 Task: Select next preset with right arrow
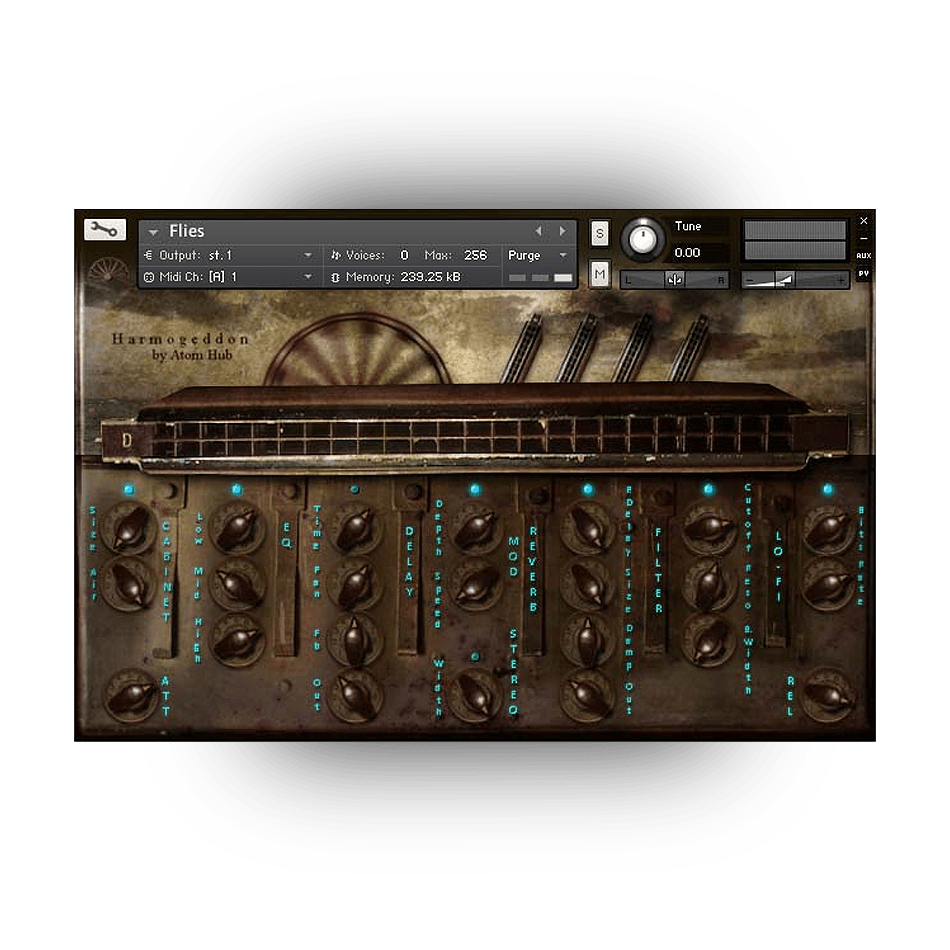point(562,231)
